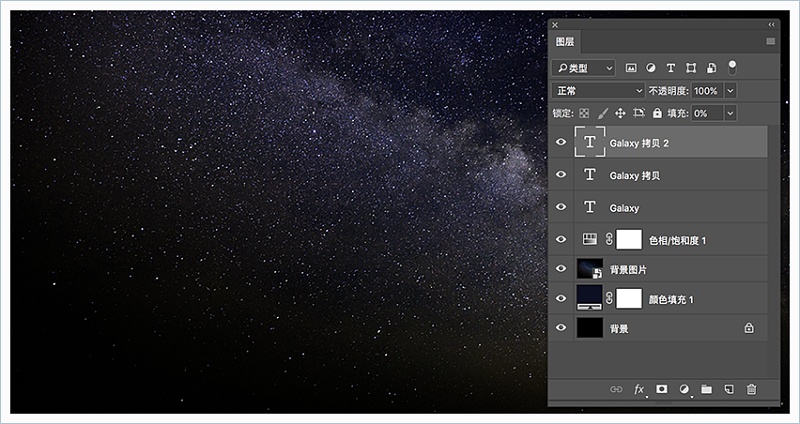Create a new group with the folder icon
Viewport: 800px width, 424px height.
(706, 389)
